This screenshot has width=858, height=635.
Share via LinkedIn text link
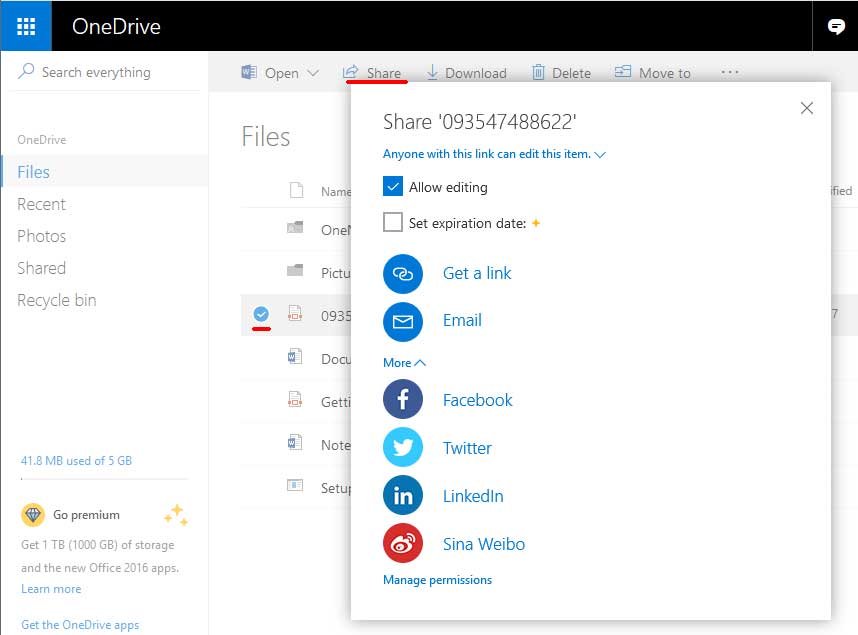coord(473,496)
